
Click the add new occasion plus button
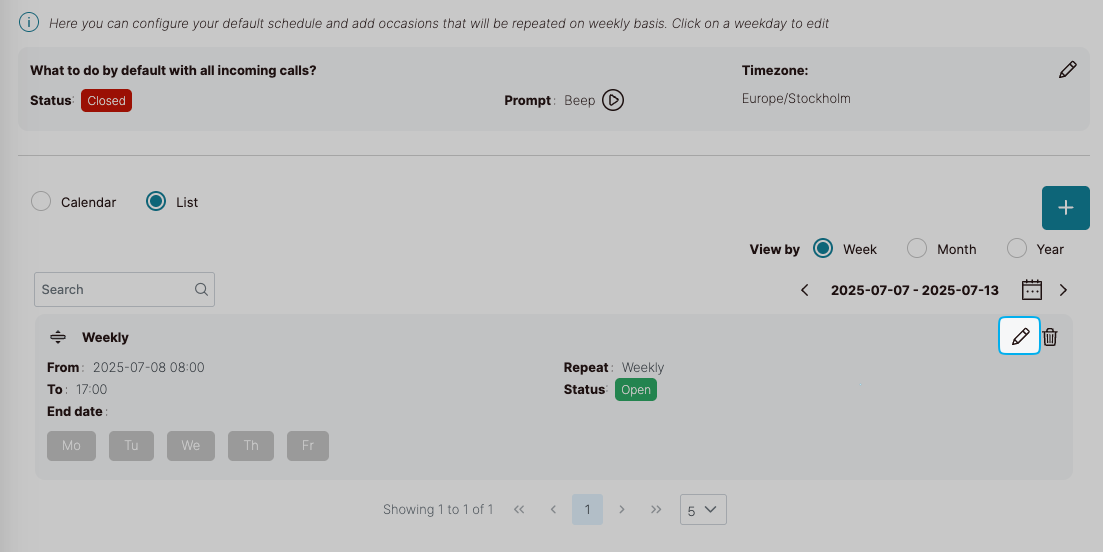pyautogui.click(x=1065, y=208)
